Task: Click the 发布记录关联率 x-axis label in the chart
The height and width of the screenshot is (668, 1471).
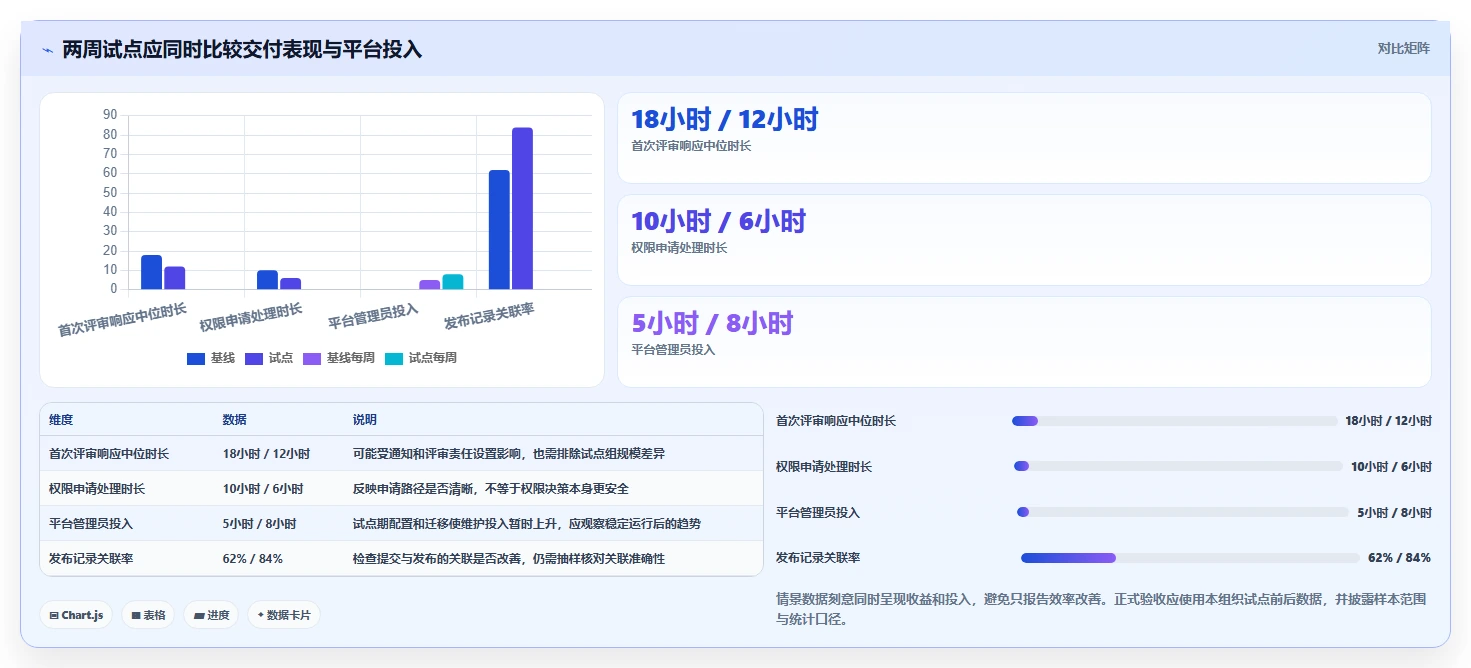Action: (x=489, y=316)
